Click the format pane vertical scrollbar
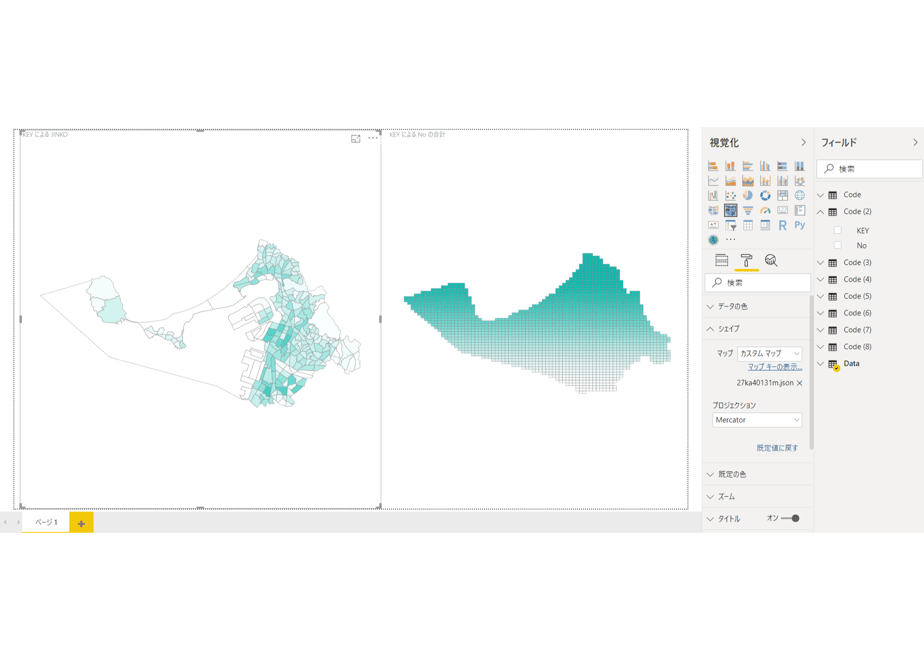The image size is (924, 660). coord(811,371)
